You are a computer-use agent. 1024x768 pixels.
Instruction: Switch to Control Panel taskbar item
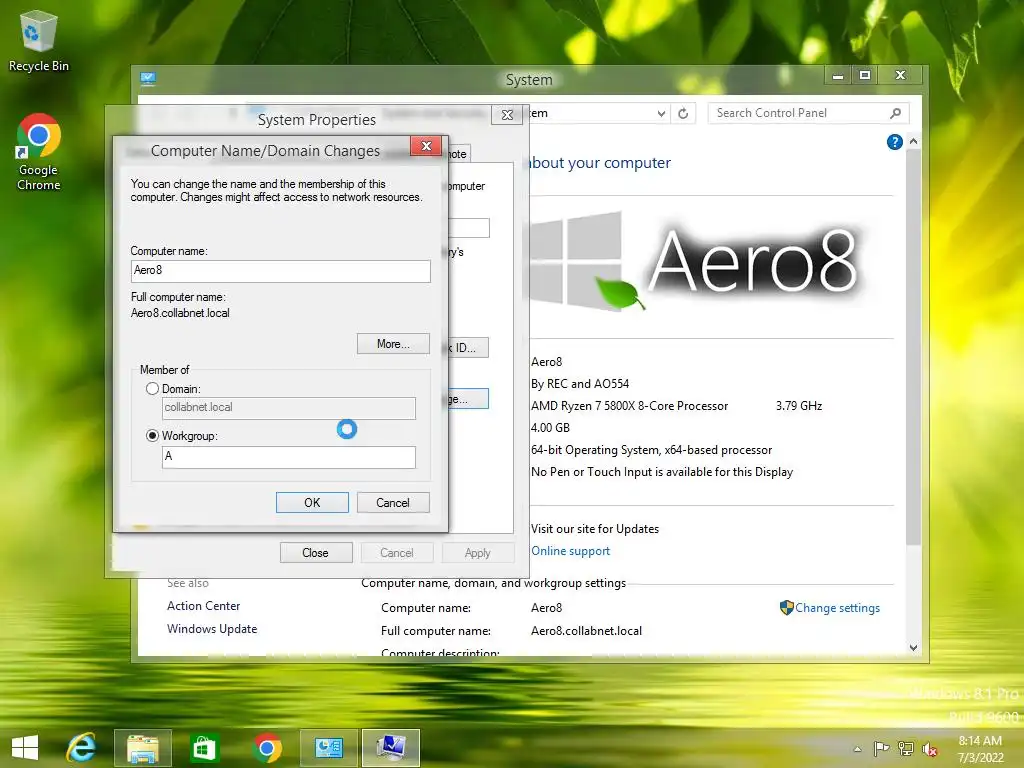(x=328, y=748)
